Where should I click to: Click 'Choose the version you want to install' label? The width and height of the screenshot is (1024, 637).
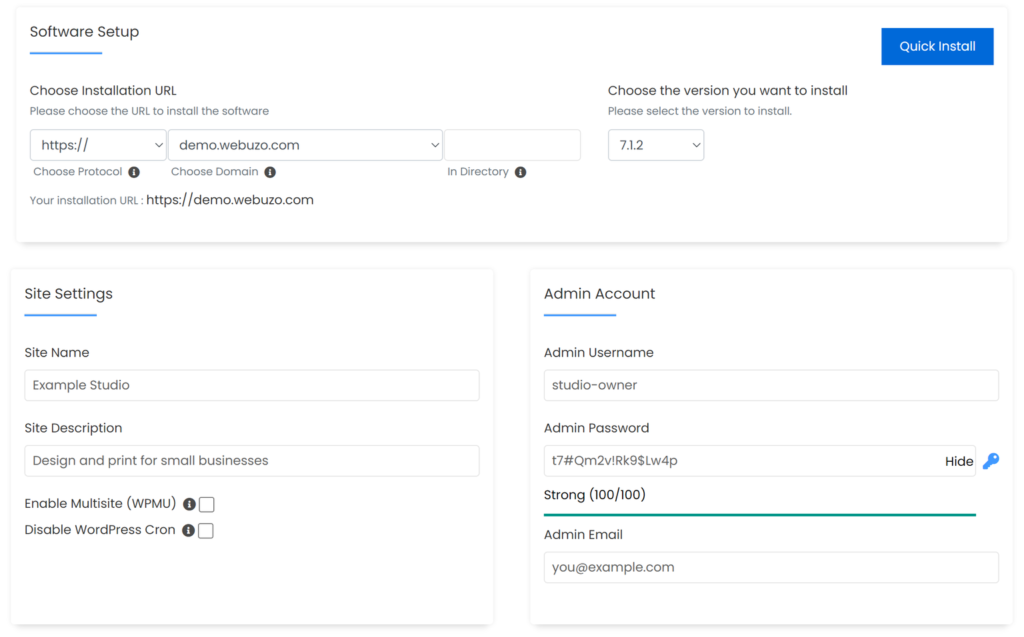point(728,91)
